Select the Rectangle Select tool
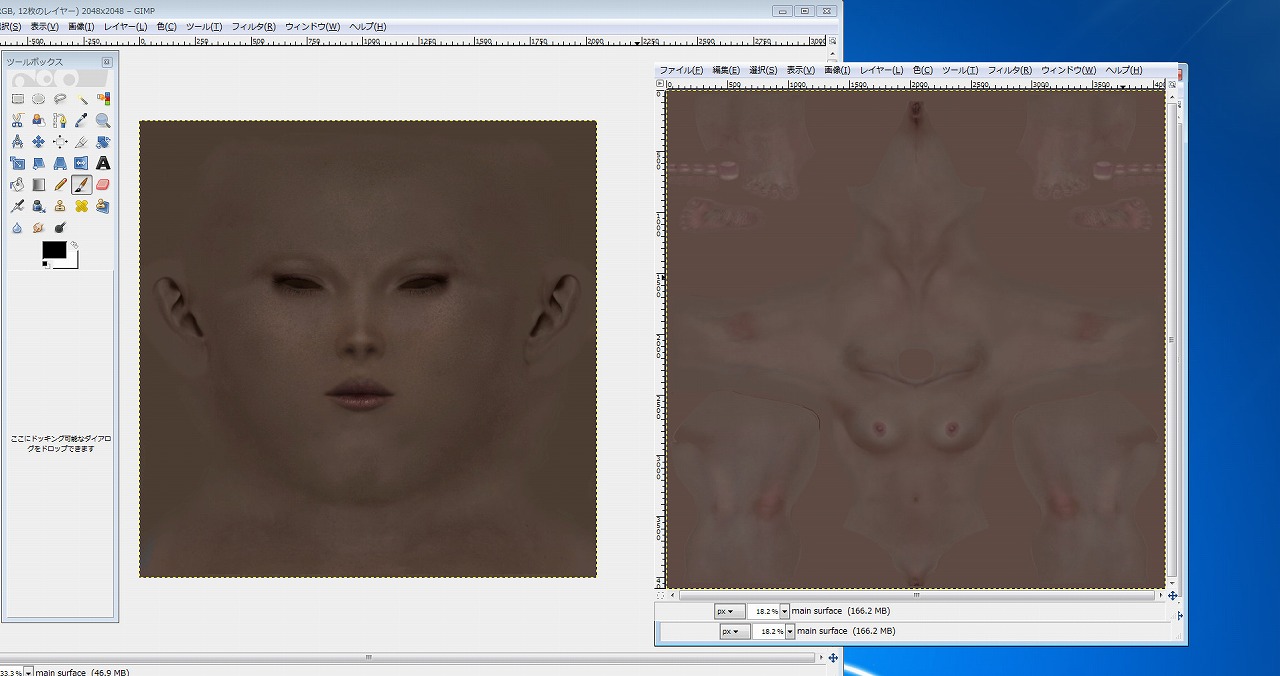1280x676 pixels. (17, 99)
